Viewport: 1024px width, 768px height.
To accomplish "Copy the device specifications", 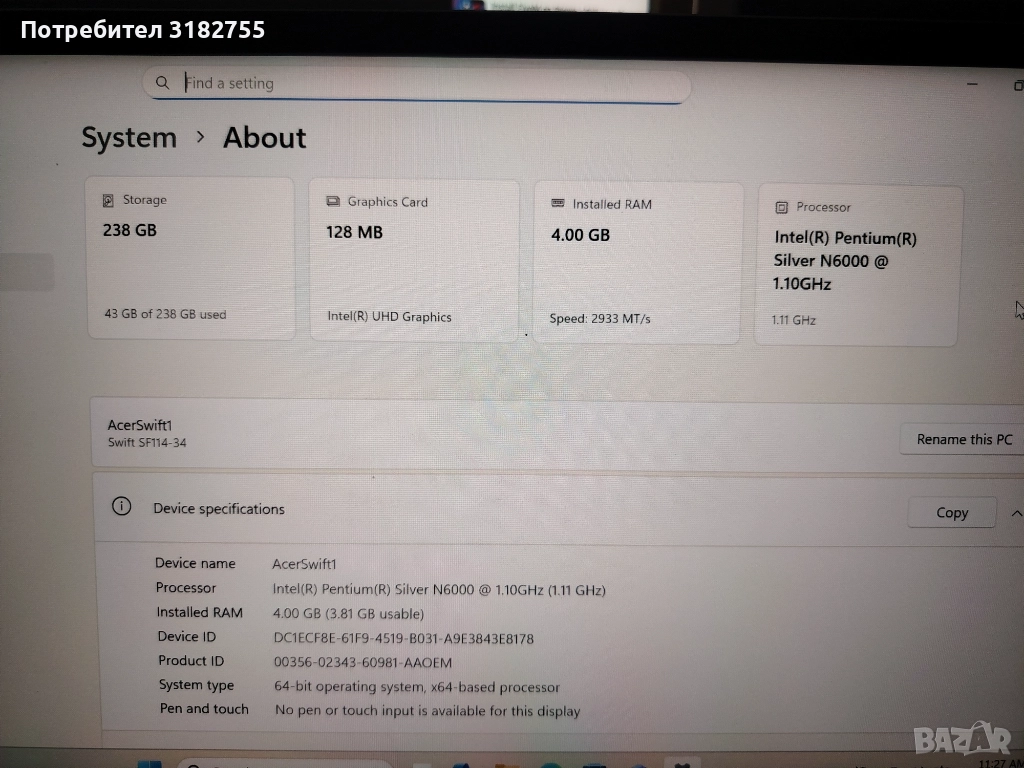I will coord(951,512).
